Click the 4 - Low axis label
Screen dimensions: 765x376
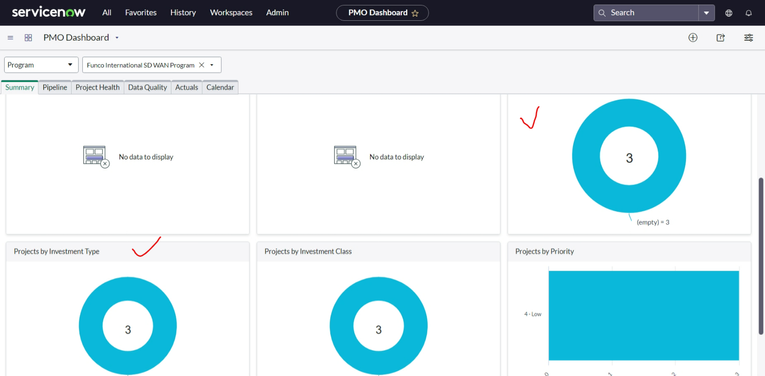coord(533,315)
